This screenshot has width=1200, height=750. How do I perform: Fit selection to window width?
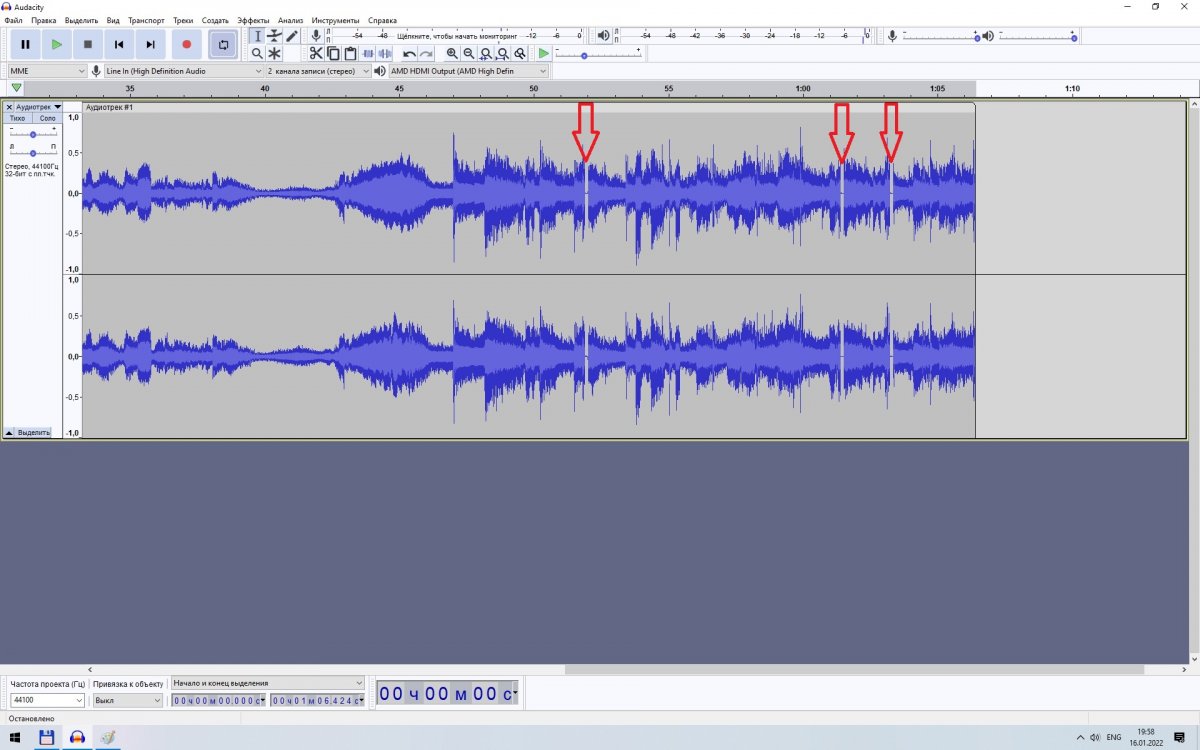click(x=486, y=53)
